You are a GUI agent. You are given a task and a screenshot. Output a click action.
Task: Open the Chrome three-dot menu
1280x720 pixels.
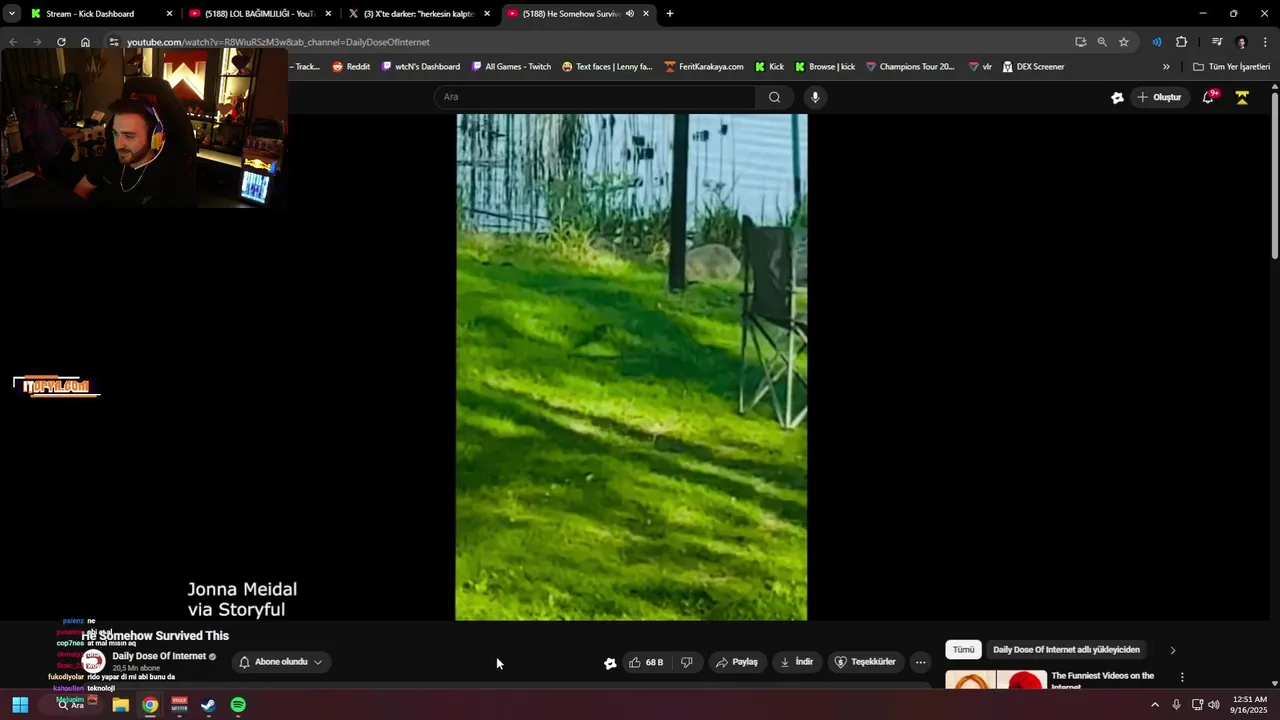tap(1266, 42)
